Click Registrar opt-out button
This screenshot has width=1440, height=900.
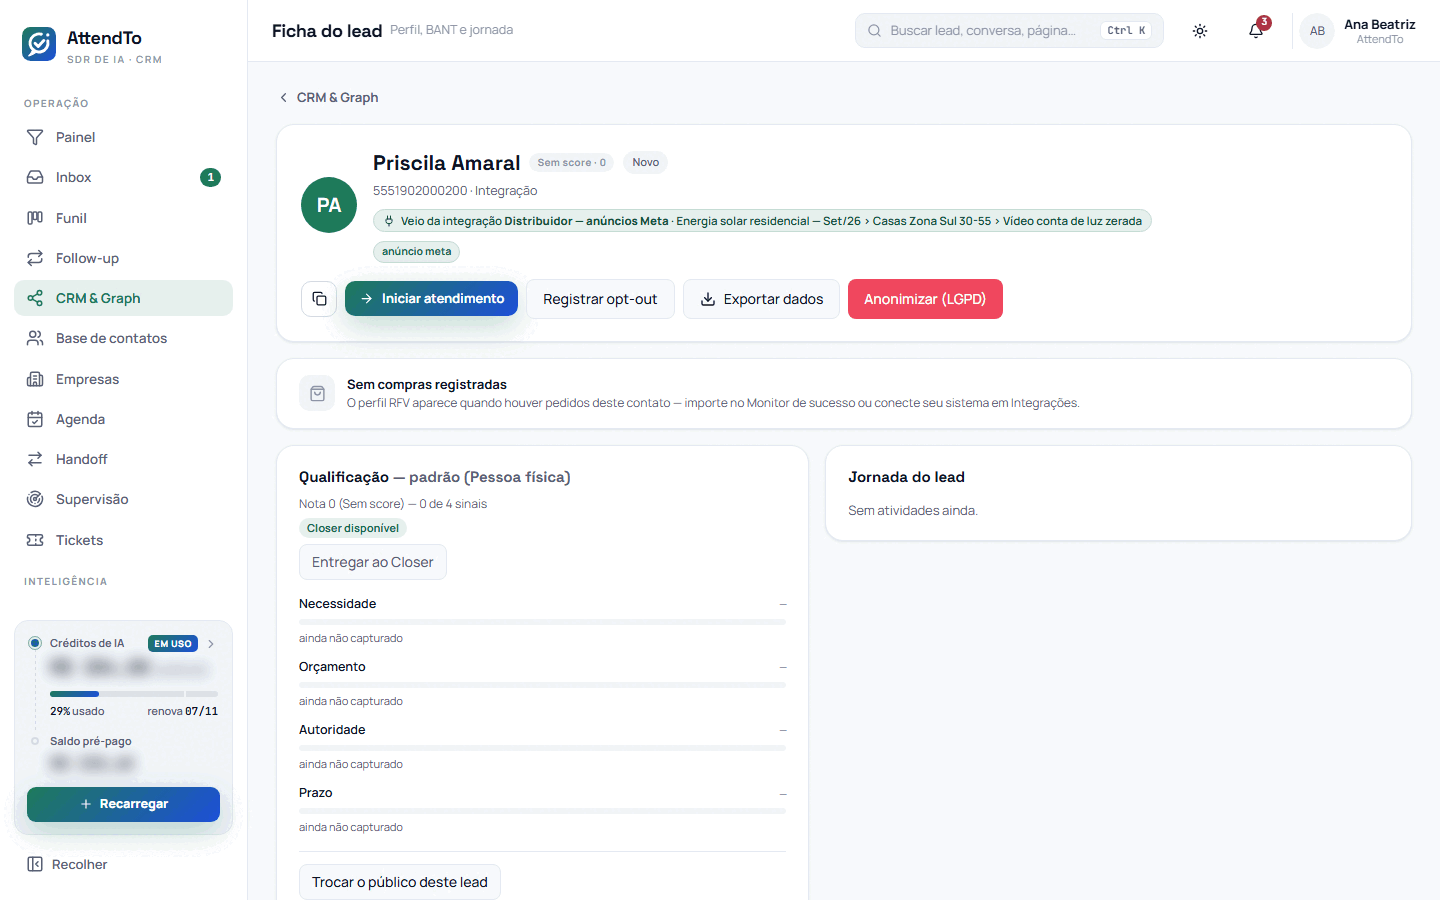[600, 299]
